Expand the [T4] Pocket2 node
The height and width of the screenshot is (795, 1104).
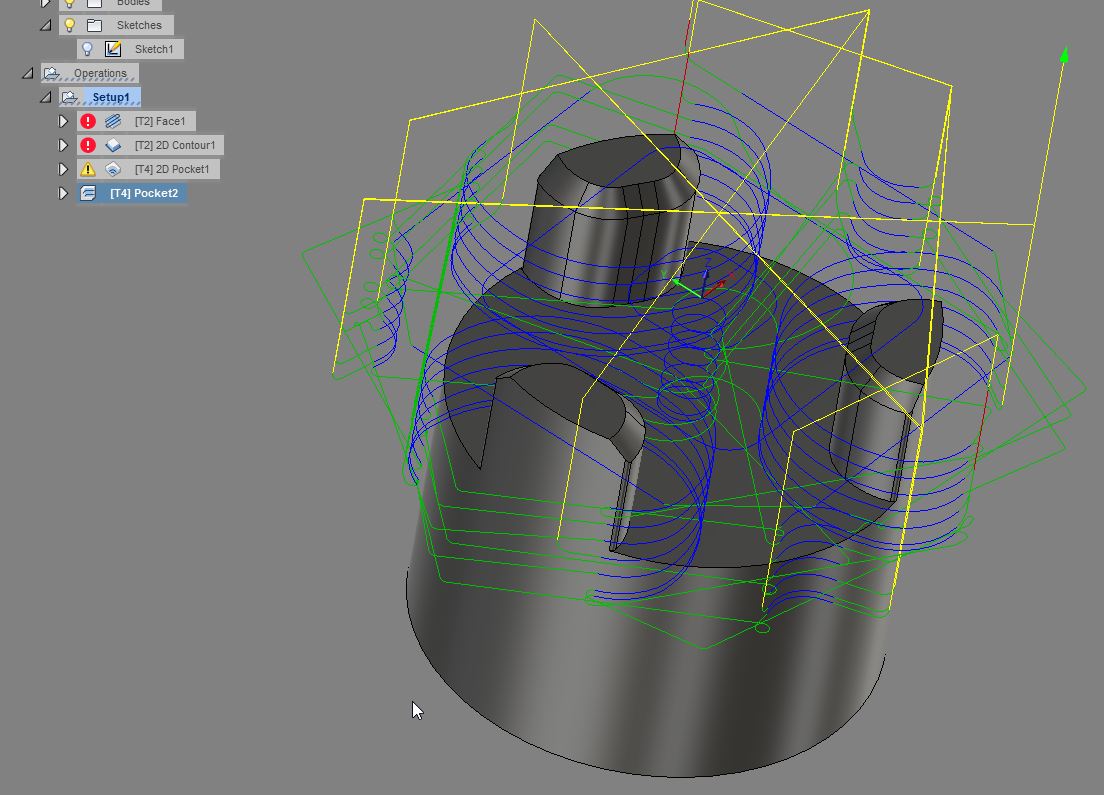click(63, 193)
